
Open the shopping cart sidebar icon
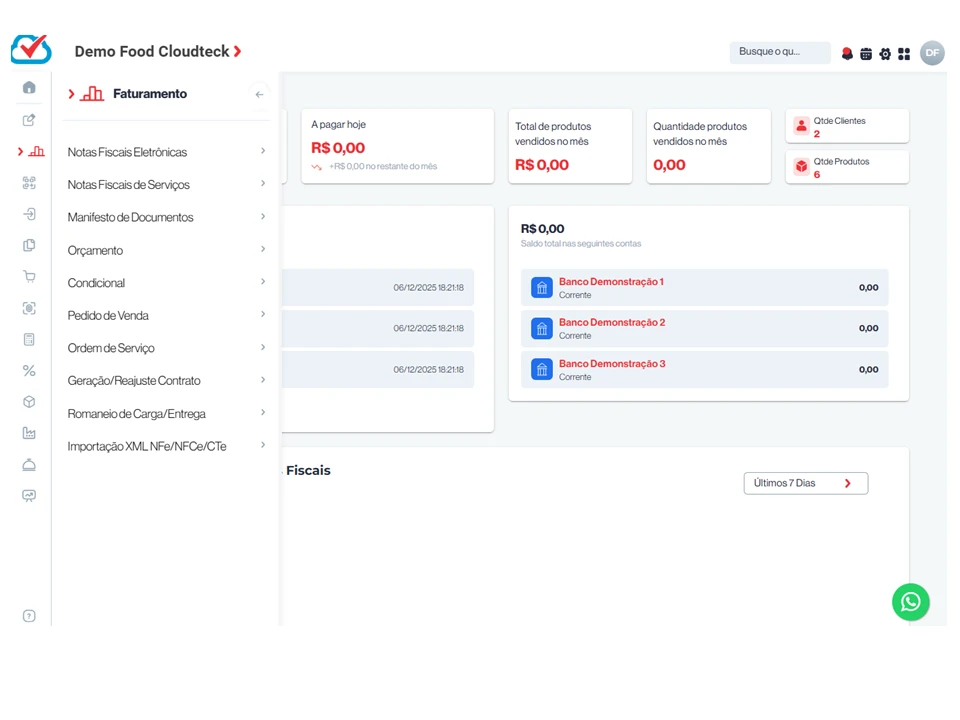pos(29,277)
